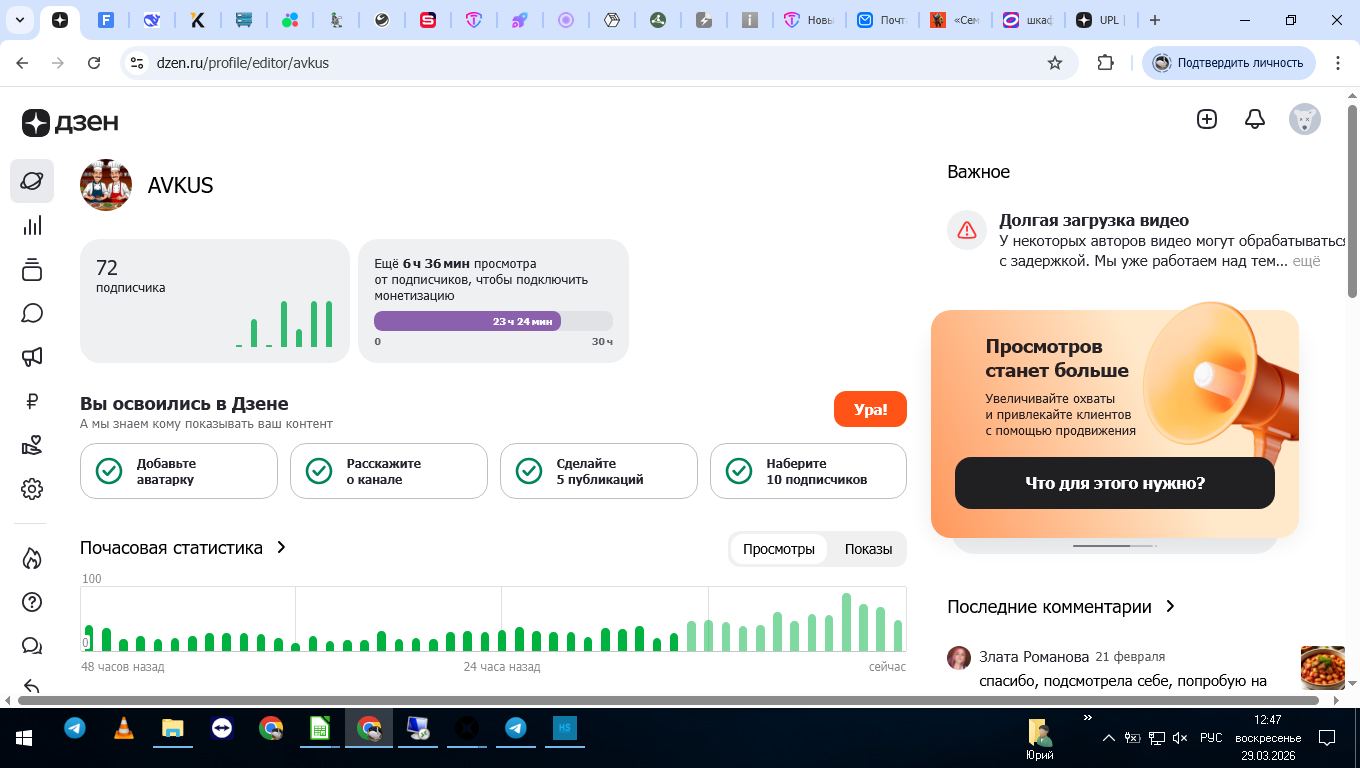Switch to the UPL browser tab

pos(1099,20)
